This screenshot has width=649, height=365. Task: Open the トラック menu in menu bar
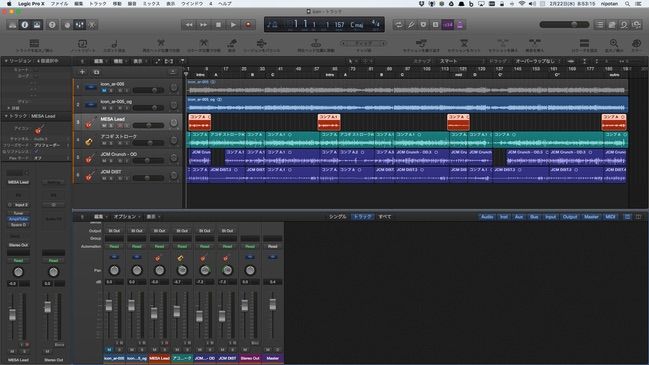pyautogui.click(x=98, y=4)
